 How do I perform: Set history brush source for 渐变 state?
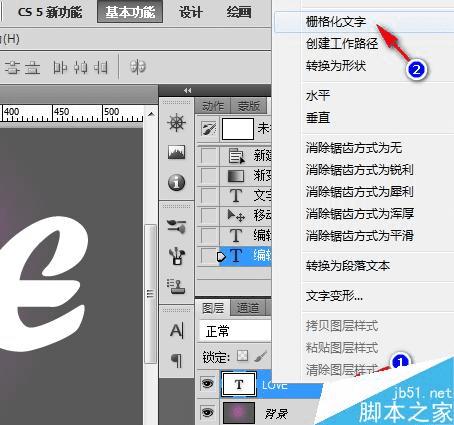pos(209,176)
